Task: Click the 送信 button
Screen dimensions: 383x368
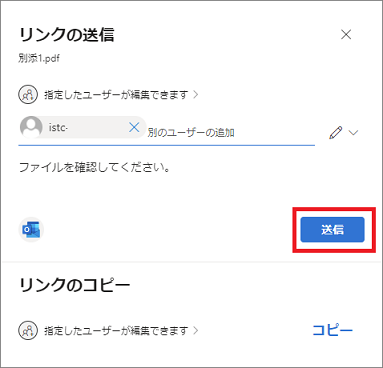Action: [x=332, y=230]
